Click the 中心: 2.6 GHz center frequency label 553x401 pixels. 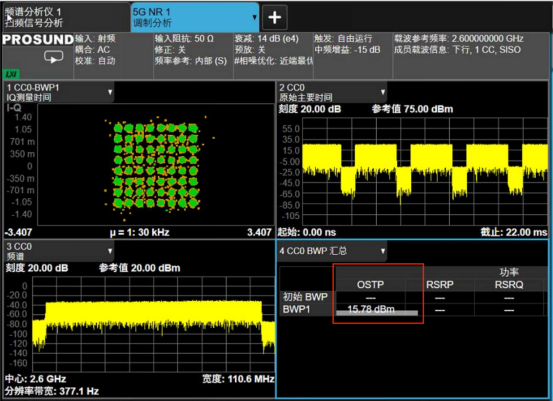tap(36, 379)
